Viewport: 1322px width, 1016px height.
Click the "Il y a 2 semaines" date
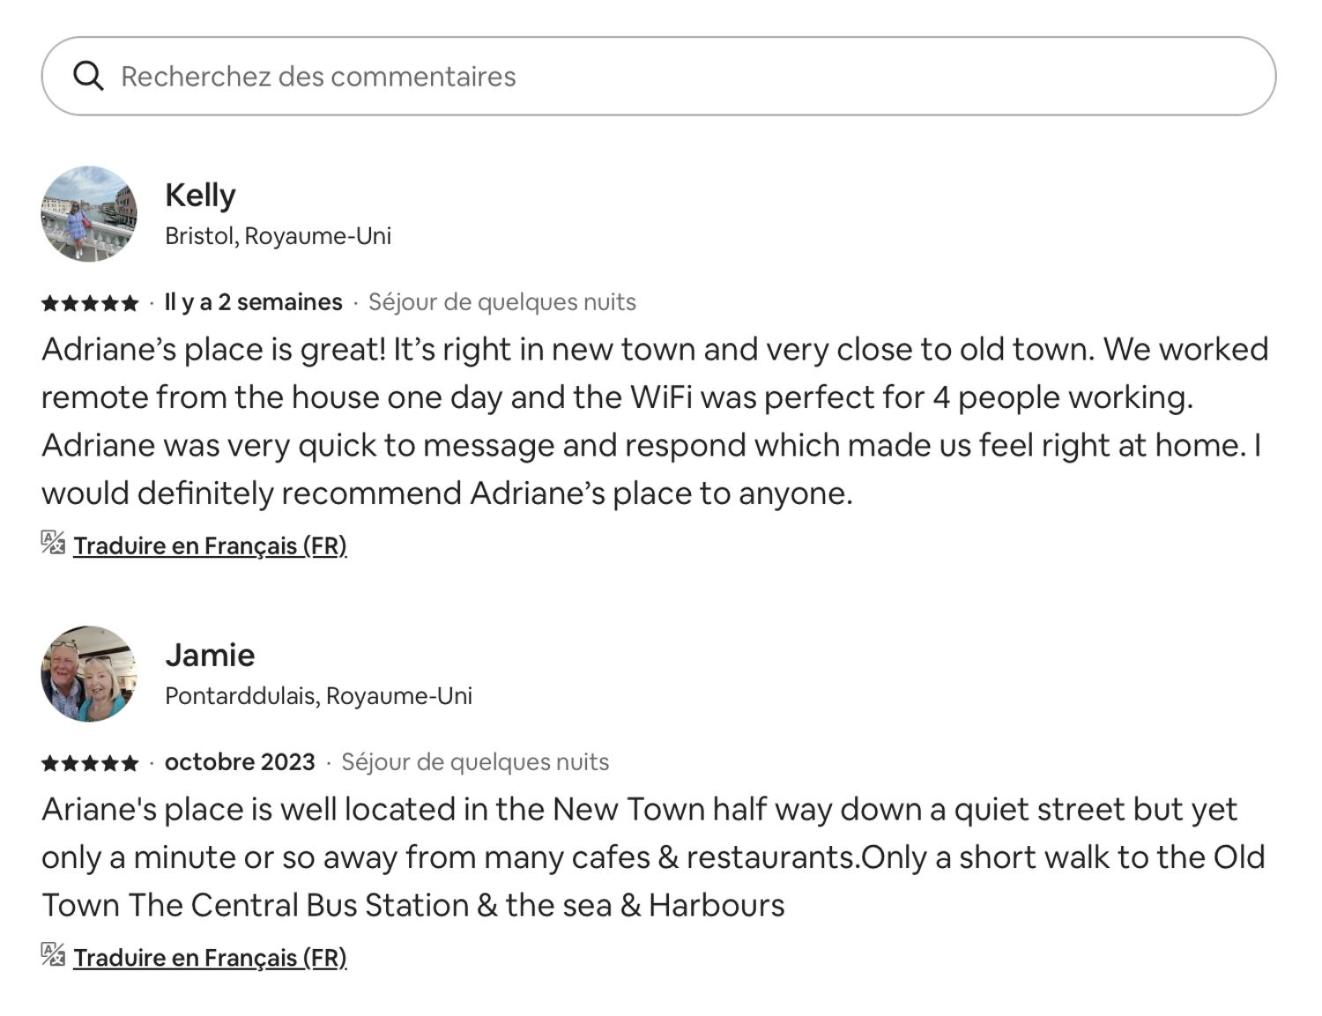pyautogui.click(x=253, y=302)
